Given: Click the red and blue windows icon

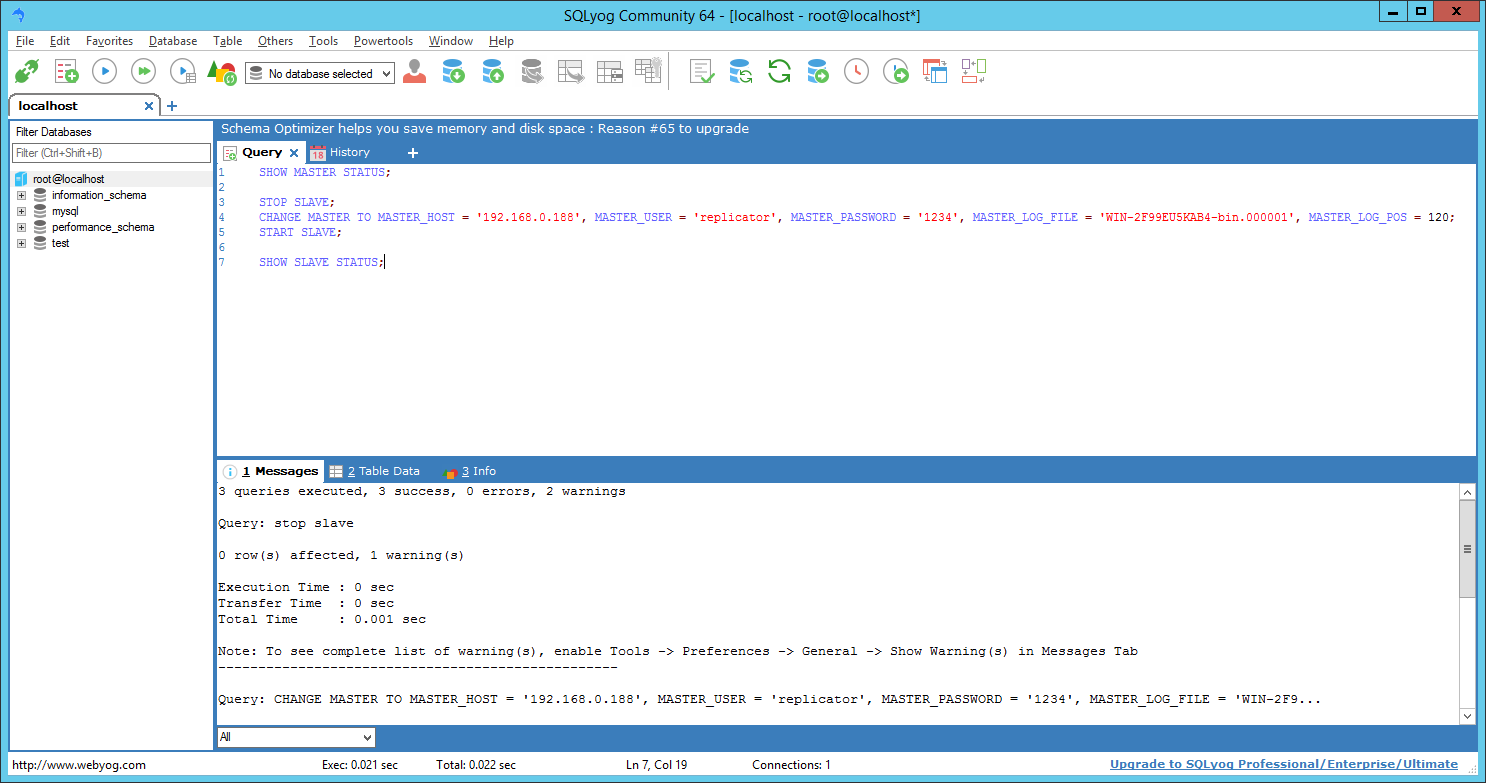Looking at the screenshot, I should click(935, 72).
